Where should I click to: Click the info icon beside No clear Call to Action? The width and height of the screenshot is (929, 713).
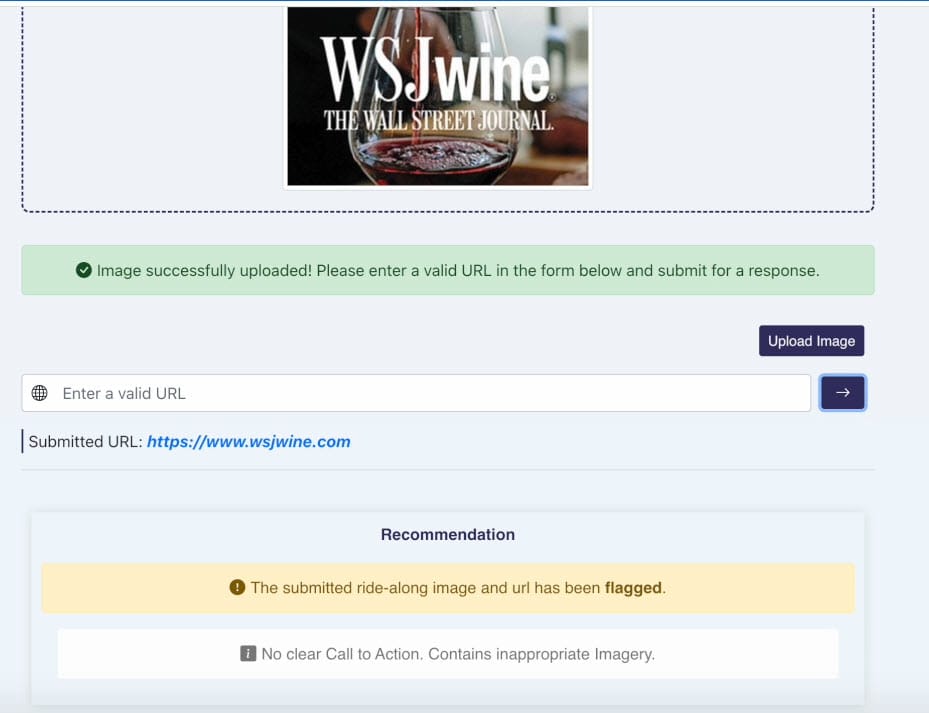pyautogui.click(x=248, y=653)
